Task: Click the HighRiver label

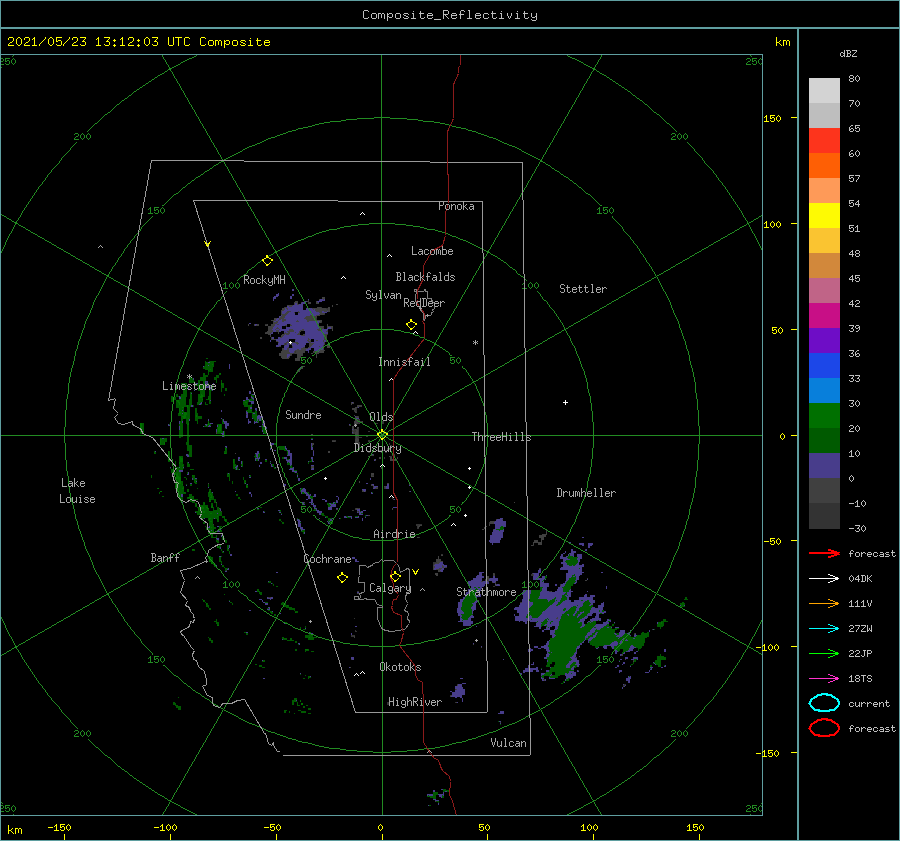Action: click(x=414, y=702)
